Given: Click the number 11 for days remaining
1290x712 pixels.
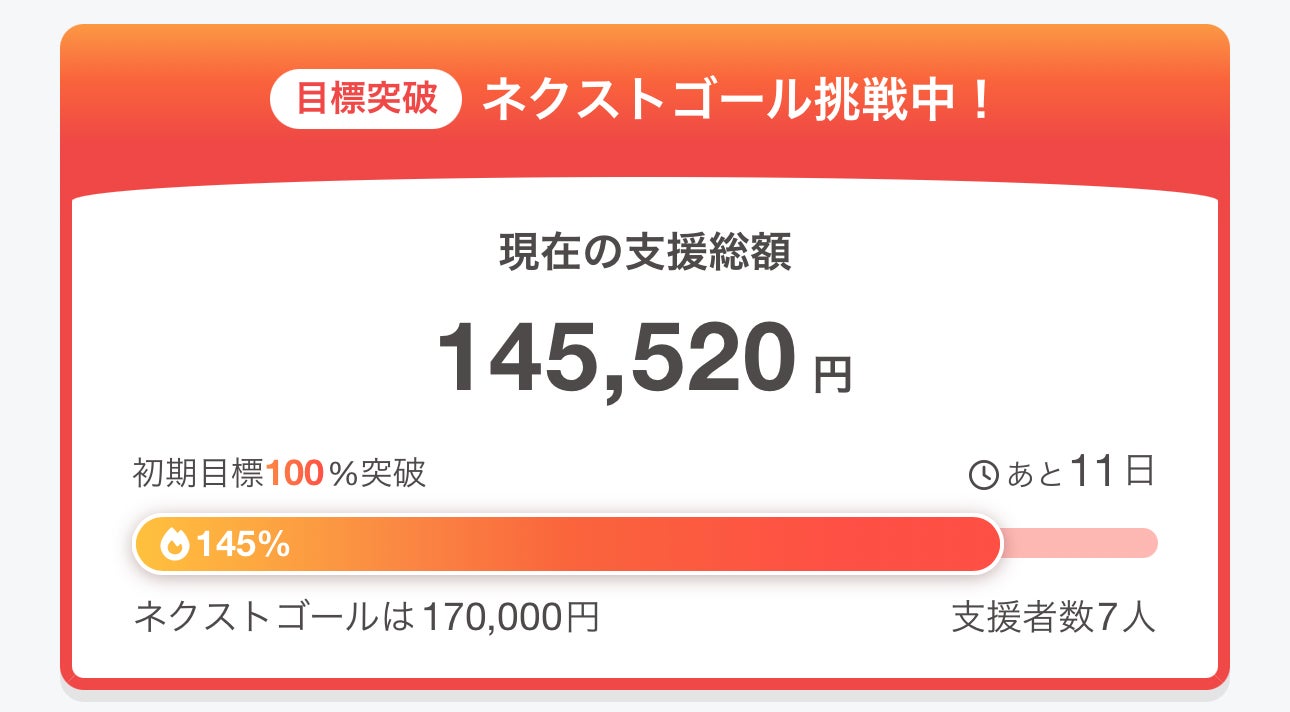Looking at the screenshot, I should point(1090,471).
